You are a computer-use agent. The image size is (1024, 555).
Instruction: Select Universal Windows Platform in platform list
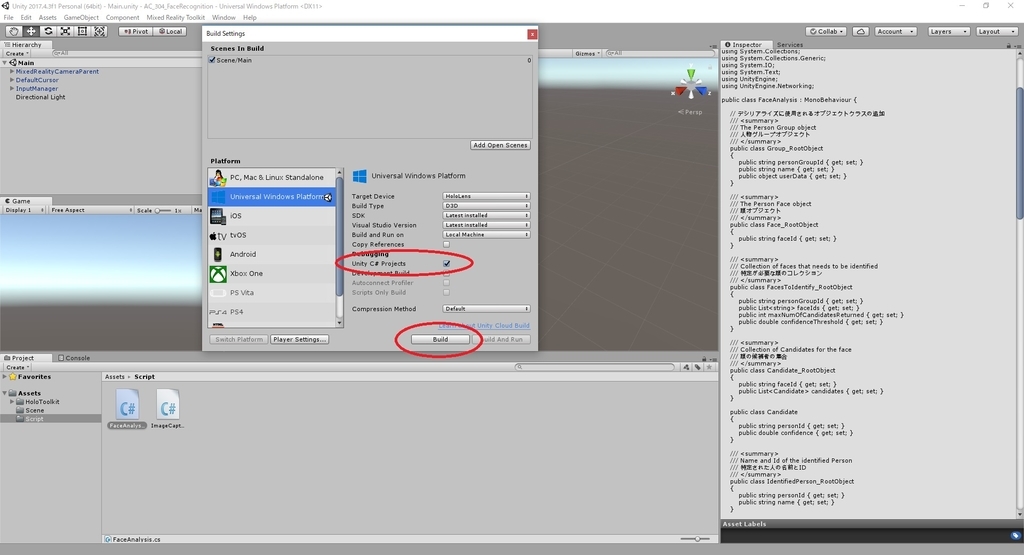pyautogui.click(x=271, y=197)
